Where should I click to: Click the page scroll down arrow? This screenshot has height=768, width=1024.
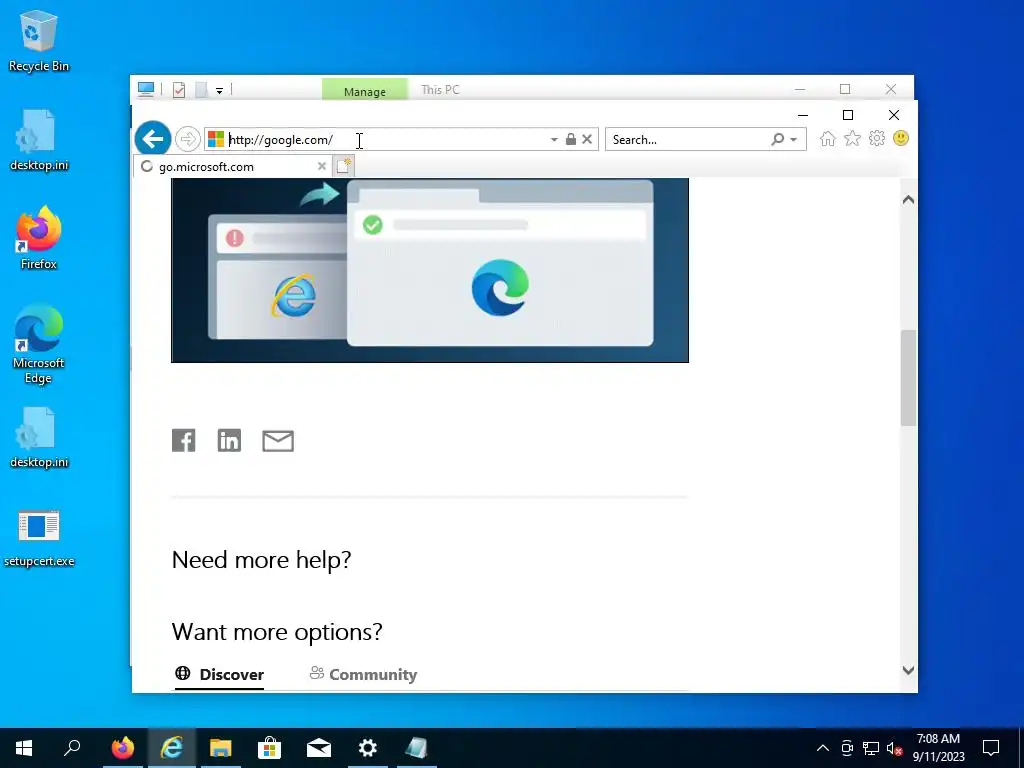pyautogui.click(x=908, y=670)
